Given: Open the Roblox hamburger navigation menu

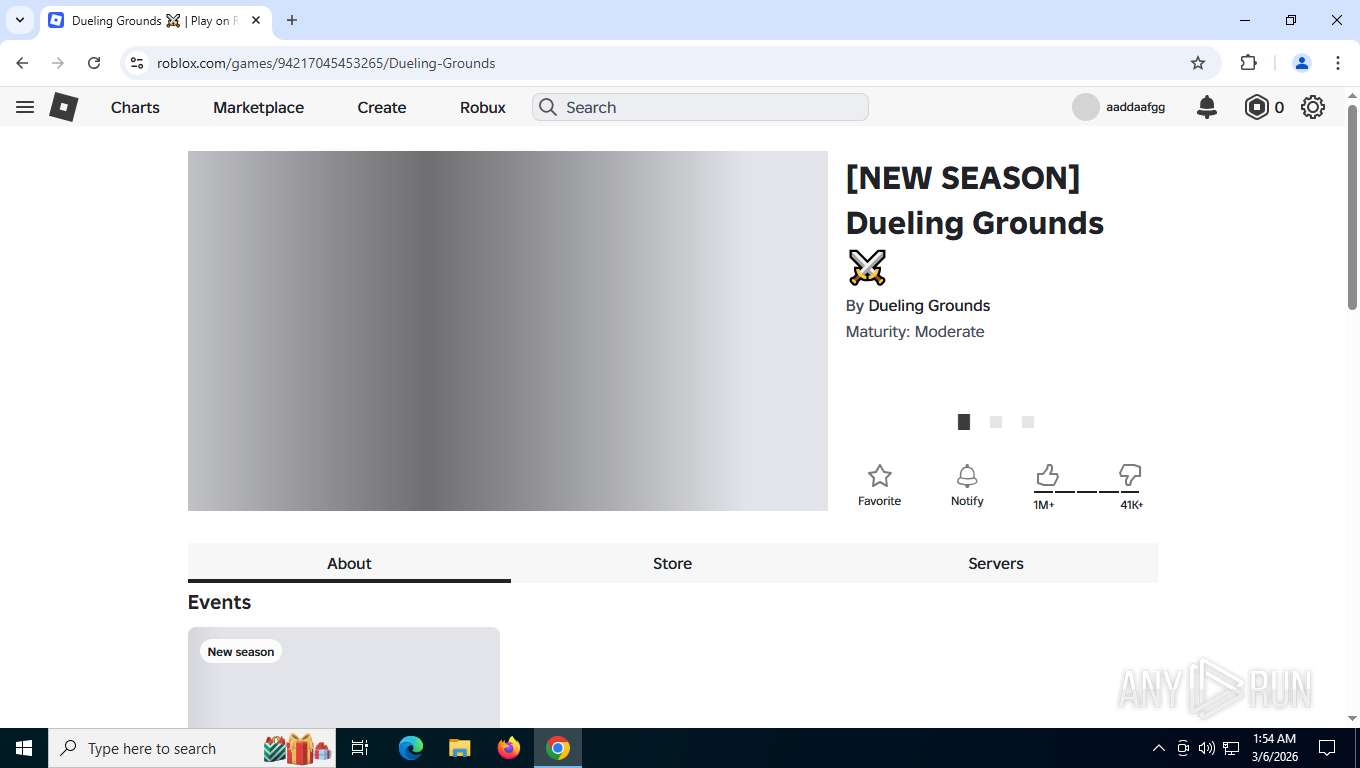Looking at the screenshot, I should click(25, 107).
